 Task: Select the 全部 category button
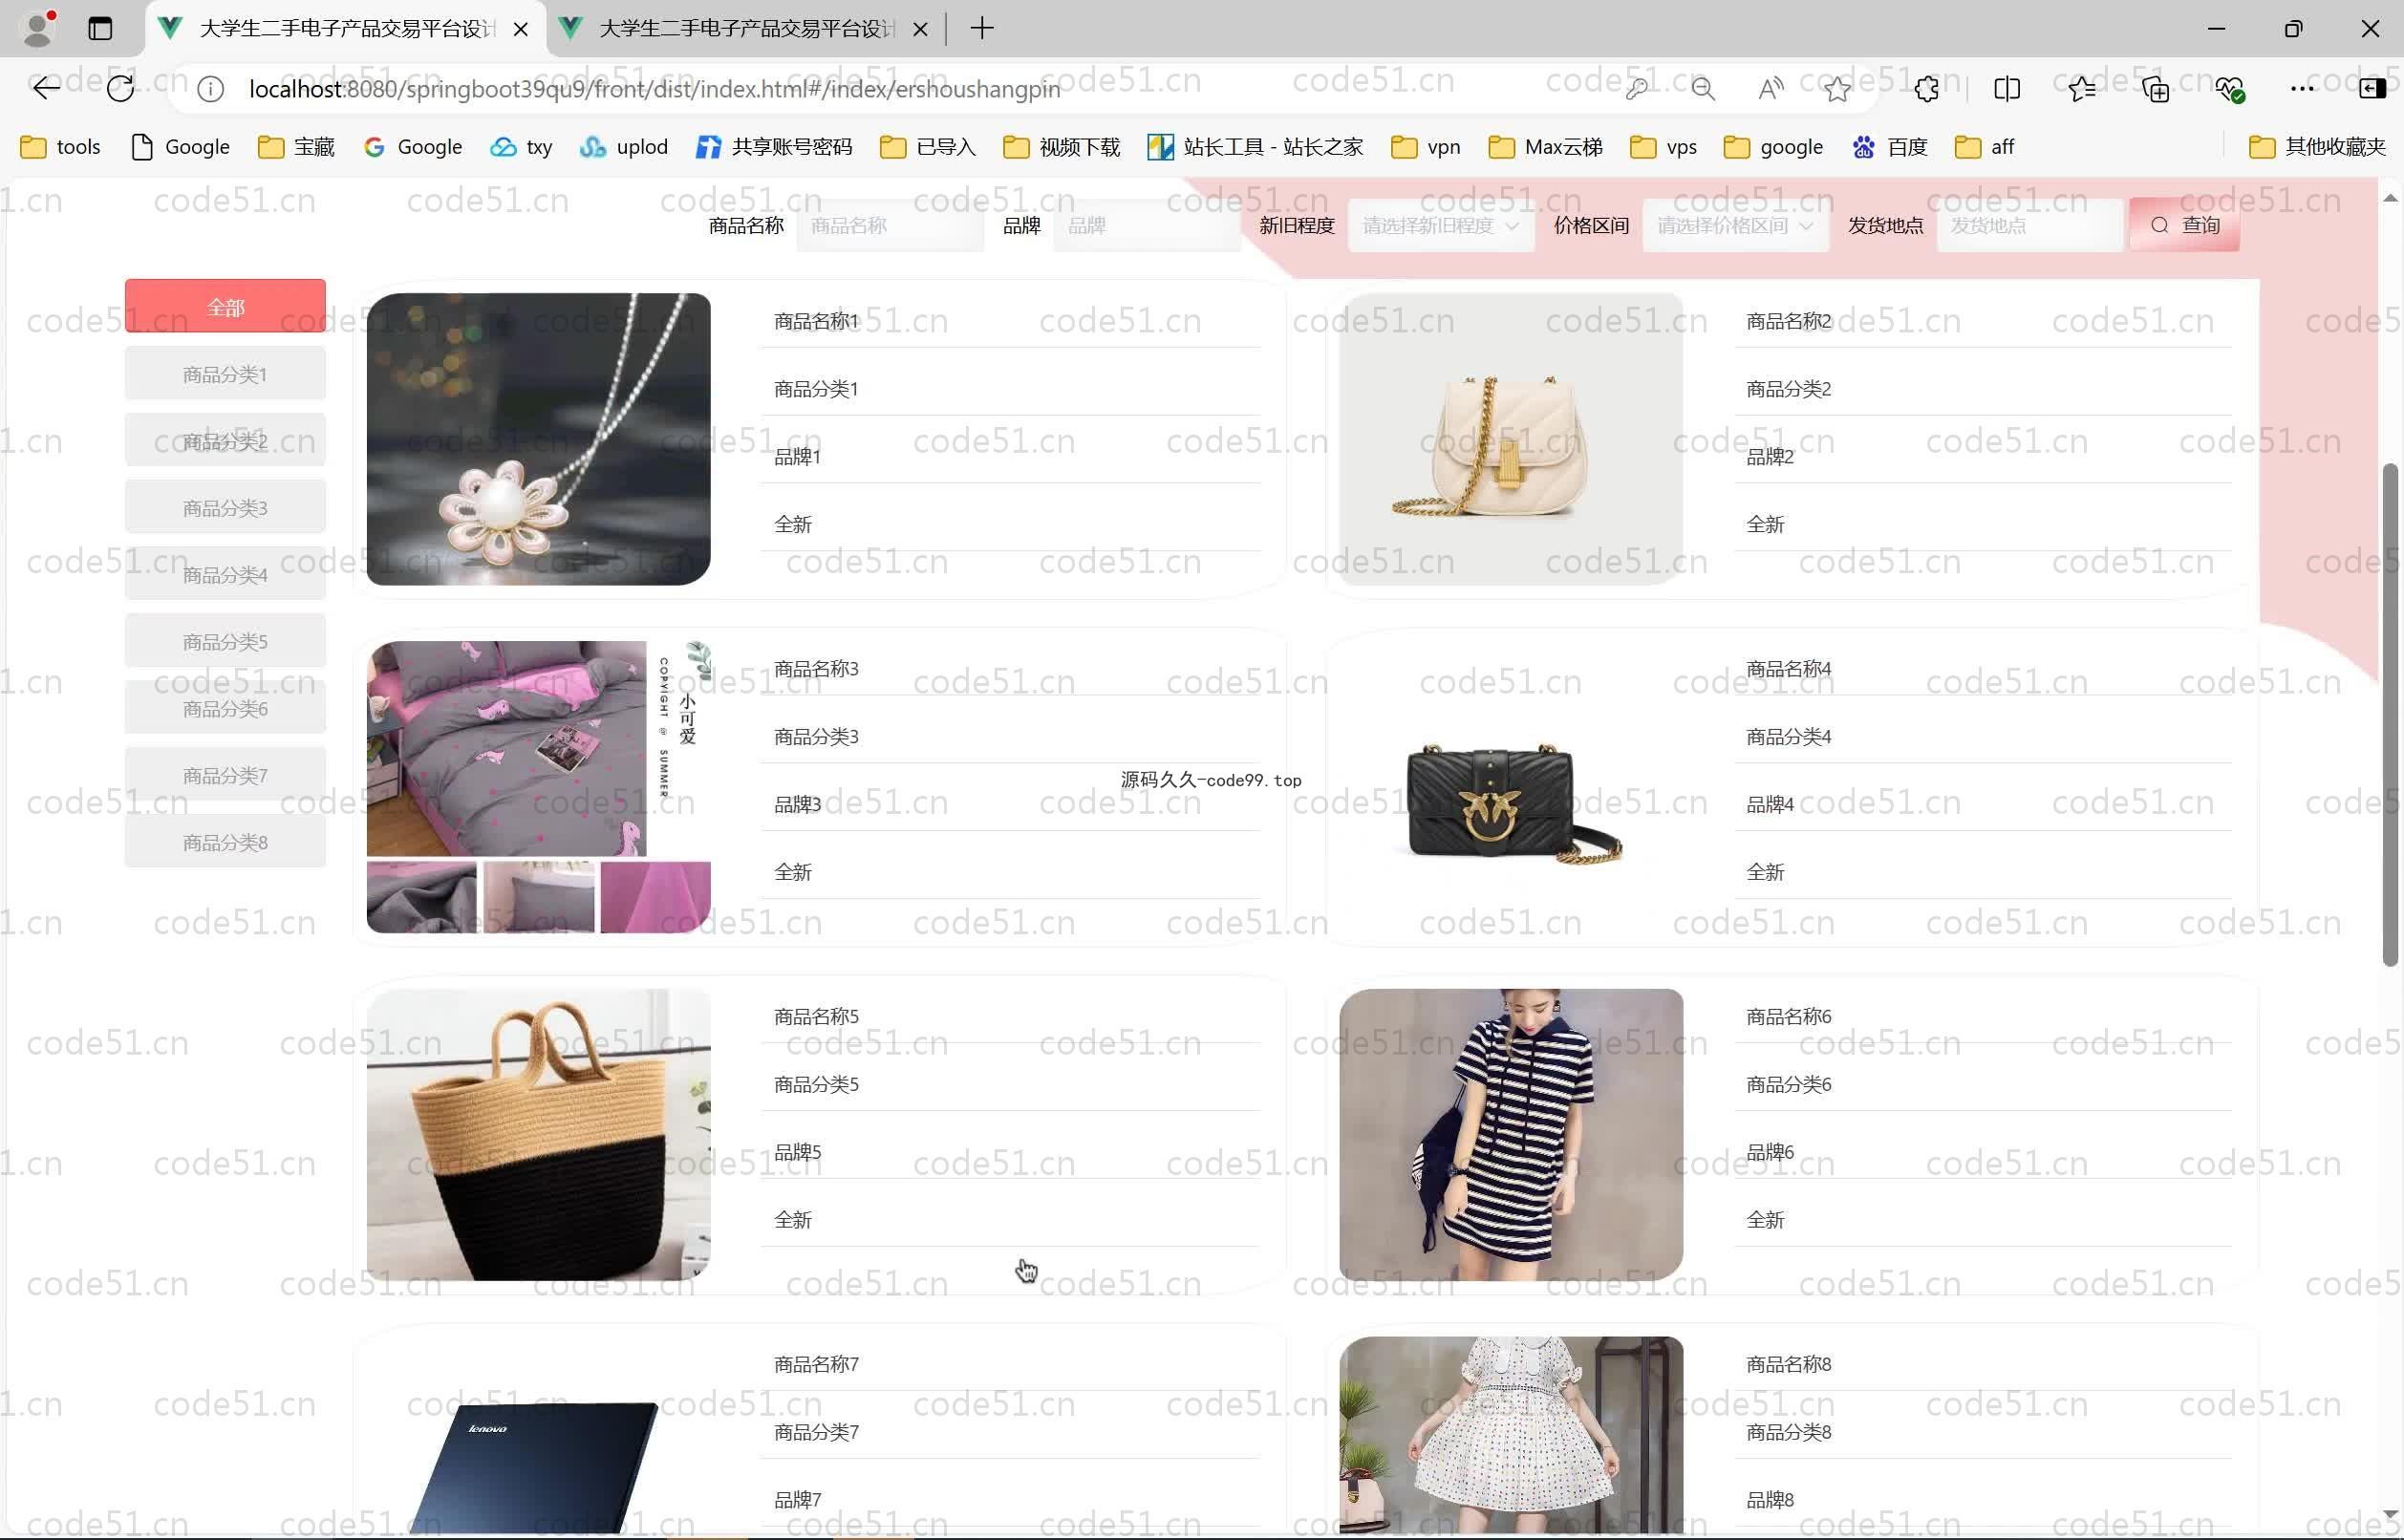point(225,306)
